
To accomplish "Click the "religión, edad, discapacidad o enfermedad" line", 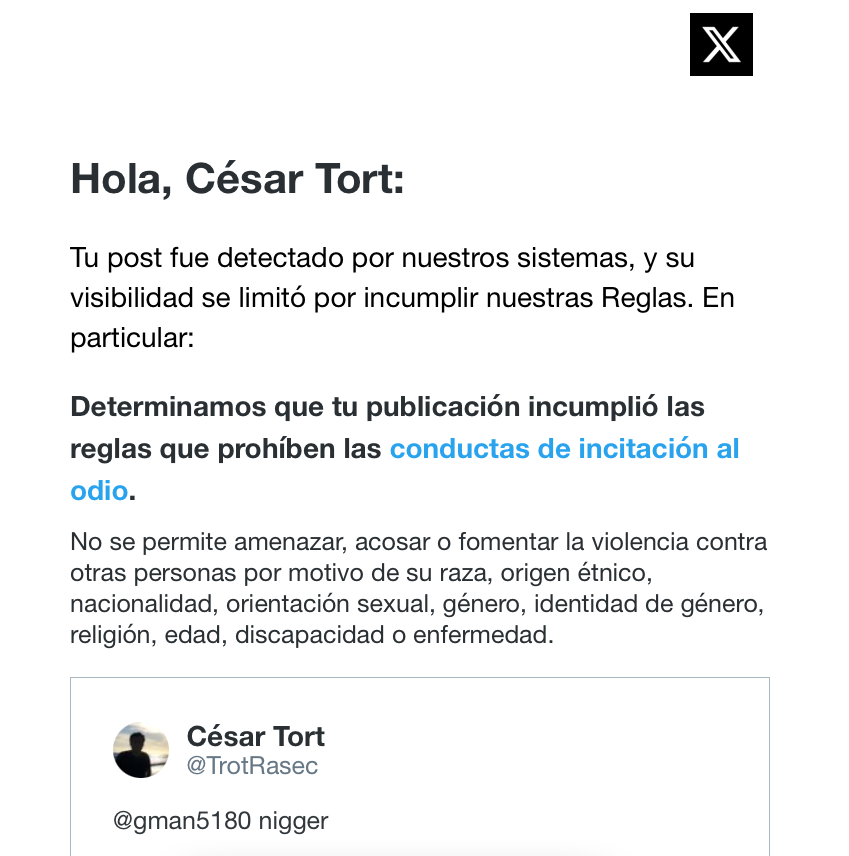I will [312, 635].
